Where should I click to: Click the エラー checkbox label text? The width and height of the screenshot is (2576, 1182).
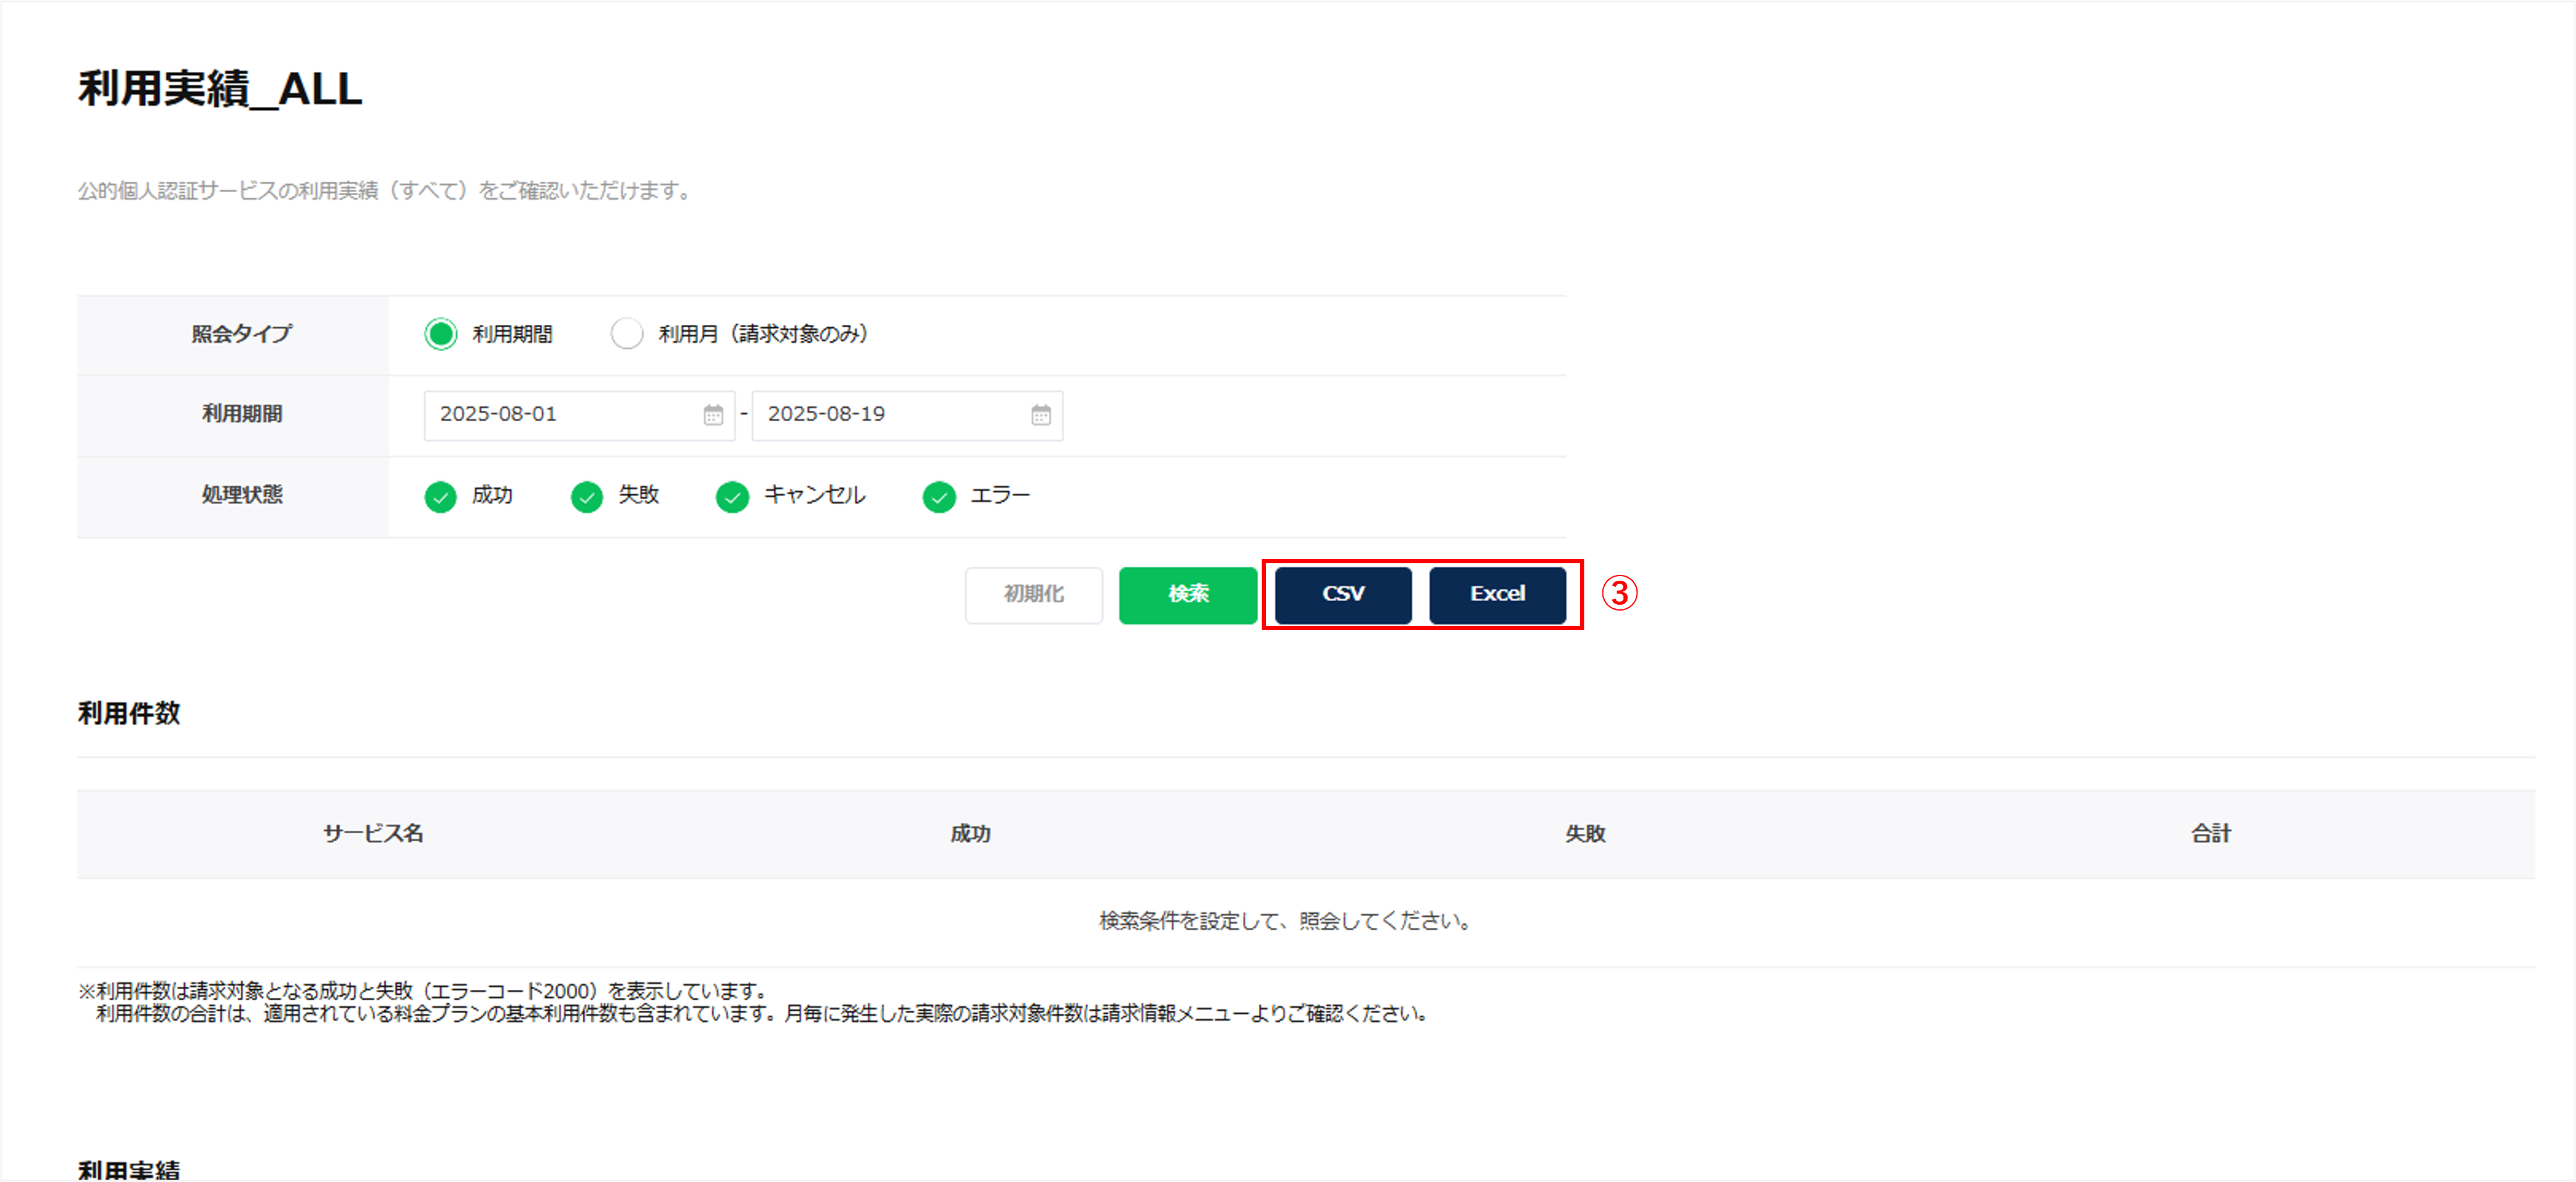coord(999,495)
